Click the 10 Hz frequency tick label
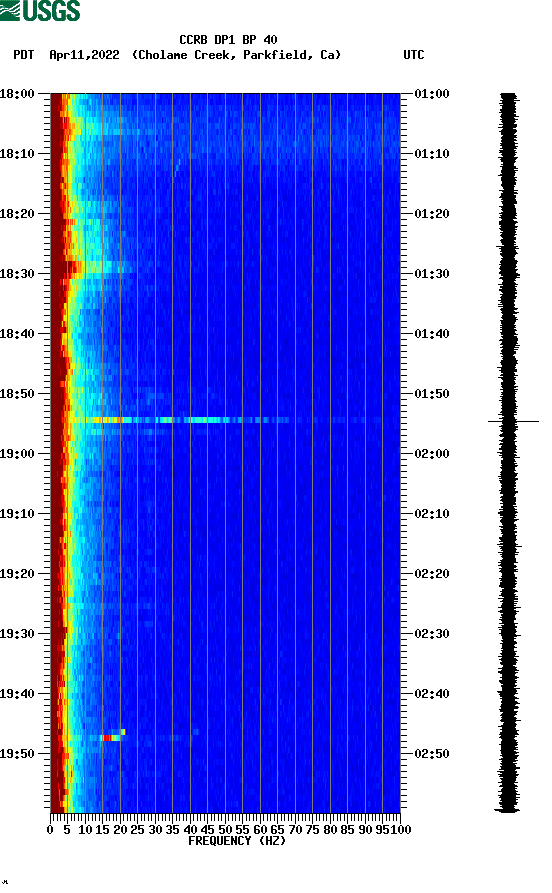This screenshot has height=893, width=552. click(x=85, y=830)
